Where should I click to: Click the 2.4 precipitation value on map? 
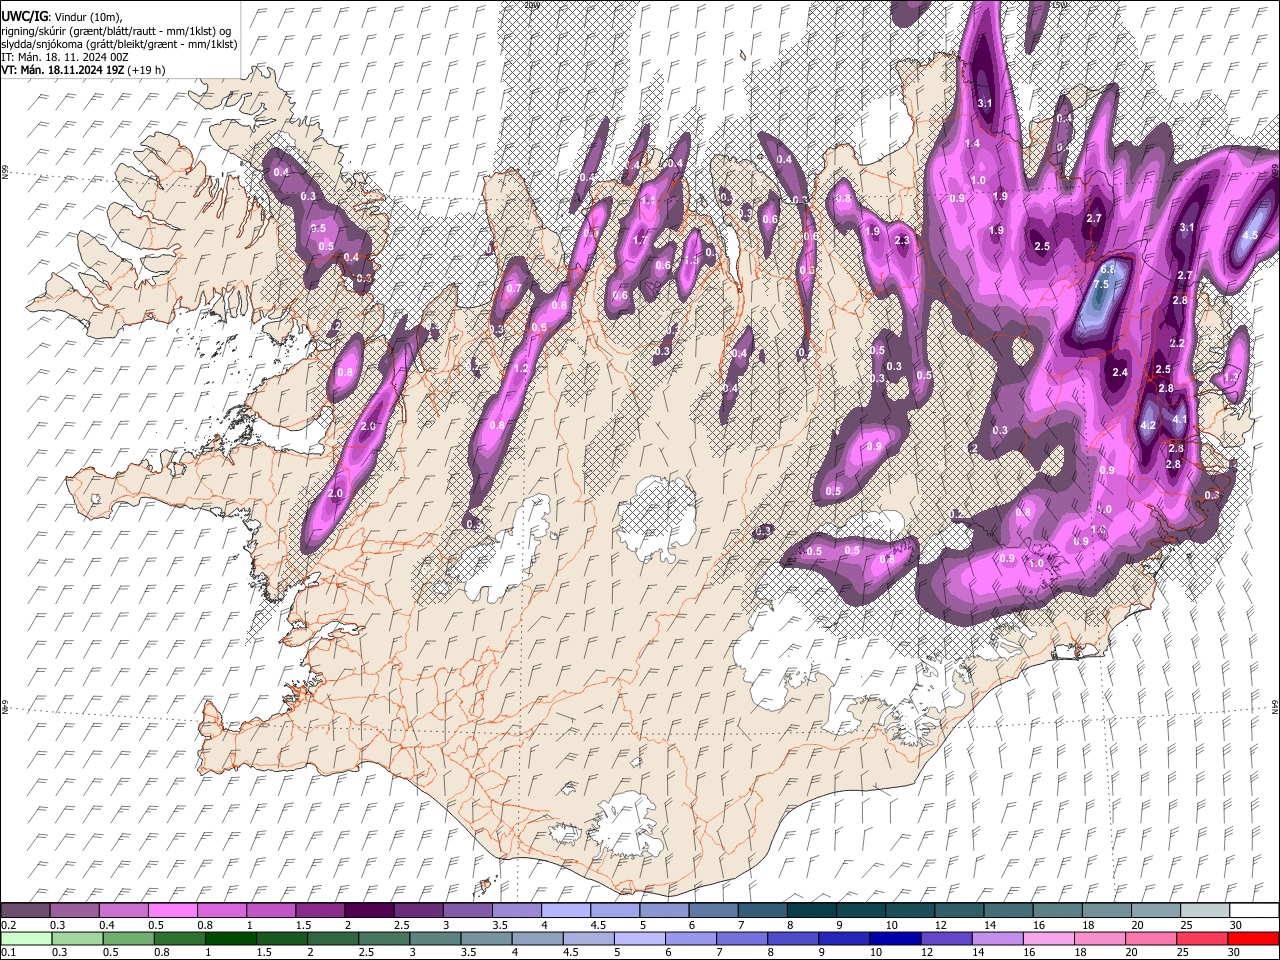1120,373
